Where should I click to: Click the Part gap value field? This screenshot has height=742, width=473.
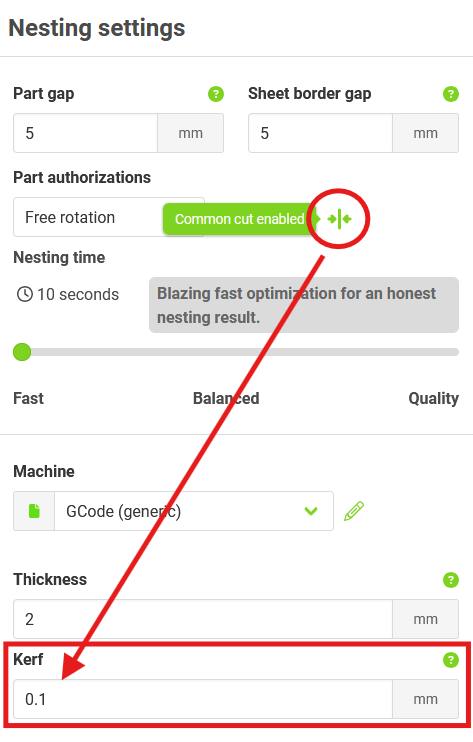tap(85, 133)
